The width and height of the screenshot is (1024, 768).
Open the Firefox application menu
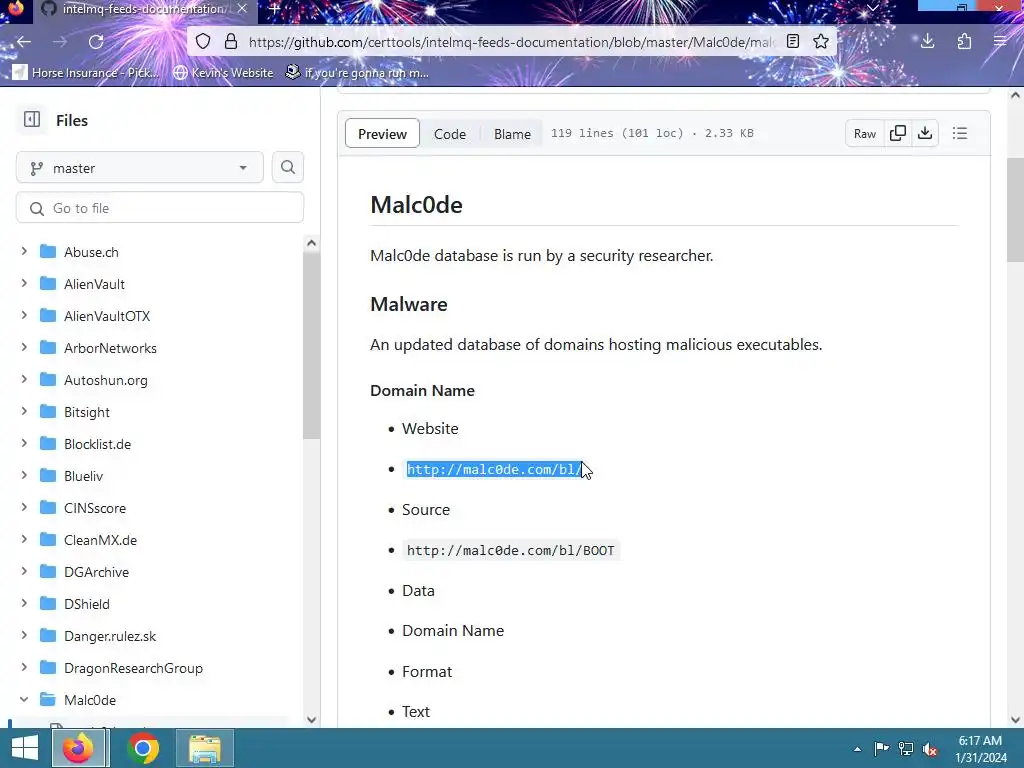pyautogui.click(x=1000, y=42)
